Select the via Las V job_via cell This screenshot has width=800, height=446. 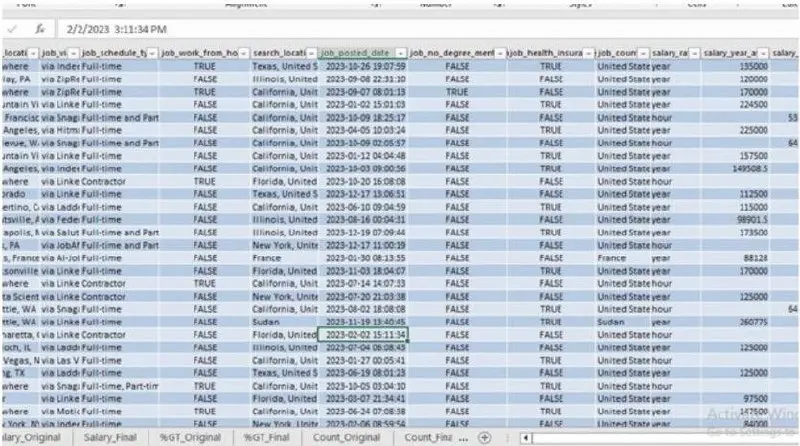[60, 360]
